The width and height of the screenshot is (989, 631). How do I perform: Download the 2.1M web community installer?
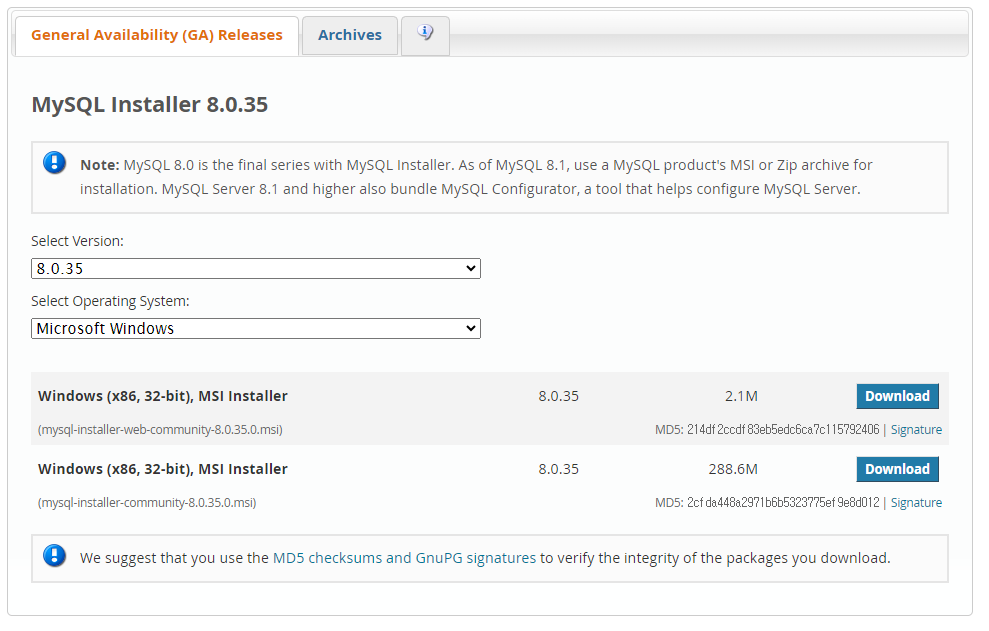click(897, 396)
